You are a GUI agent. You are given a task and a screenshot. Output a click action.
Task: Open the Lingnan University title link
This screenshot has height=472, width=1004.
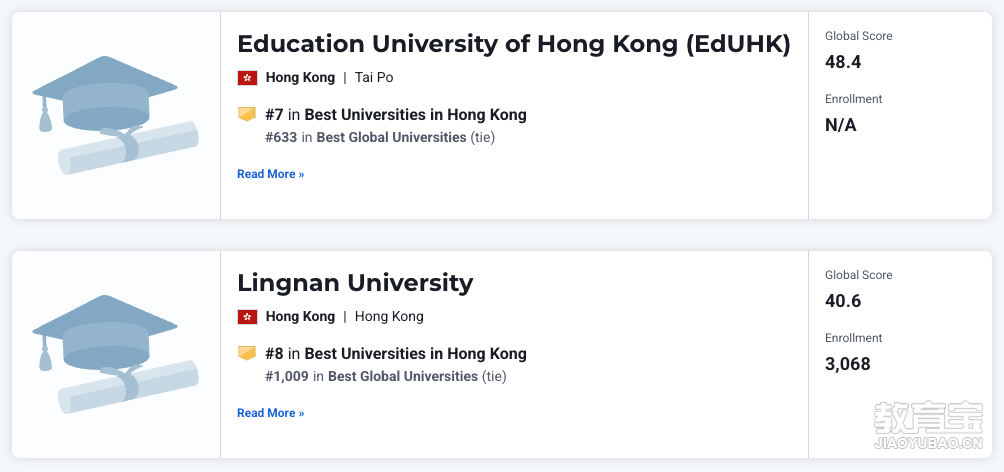click(355, 282)
